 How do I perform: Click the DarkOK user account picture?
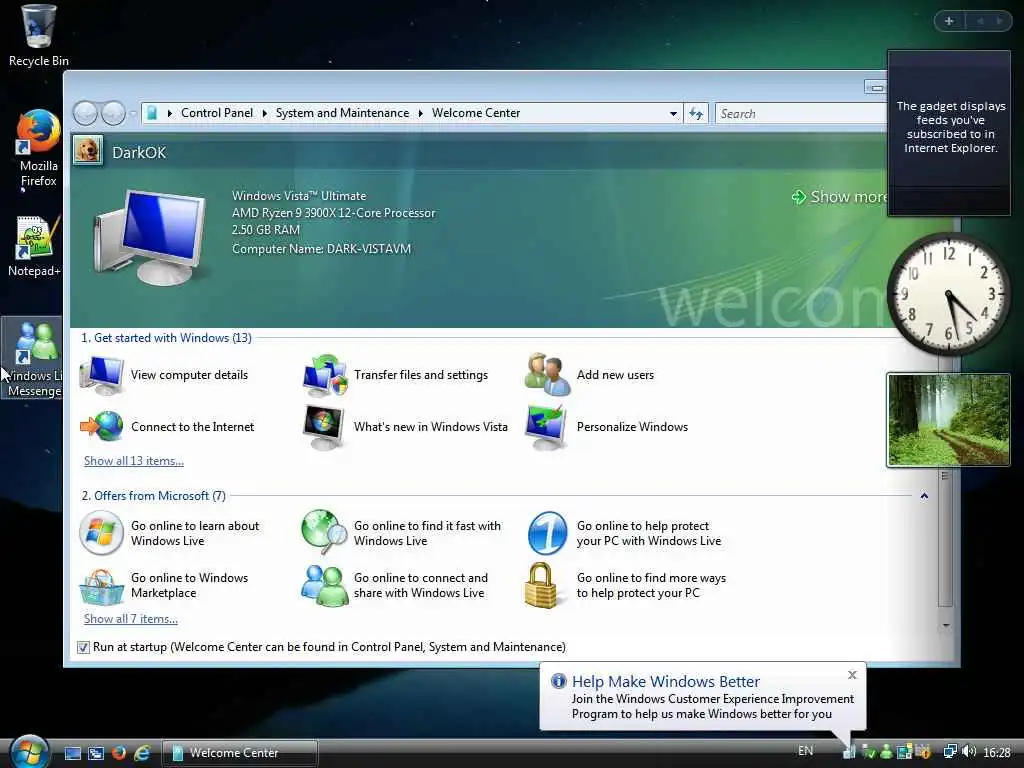[88, 151]
